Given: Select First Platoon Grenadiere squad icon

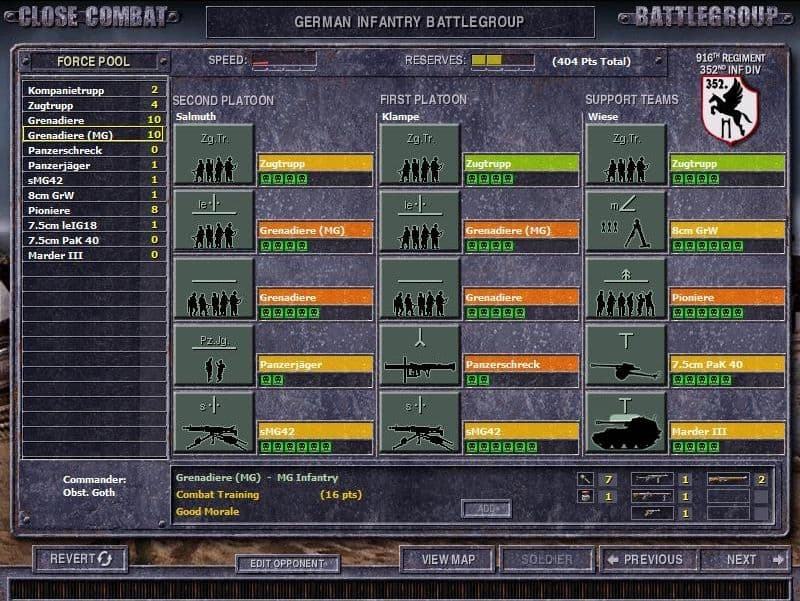Looking at the screenshot, I should pyautogui.click(x=420, y=288).
